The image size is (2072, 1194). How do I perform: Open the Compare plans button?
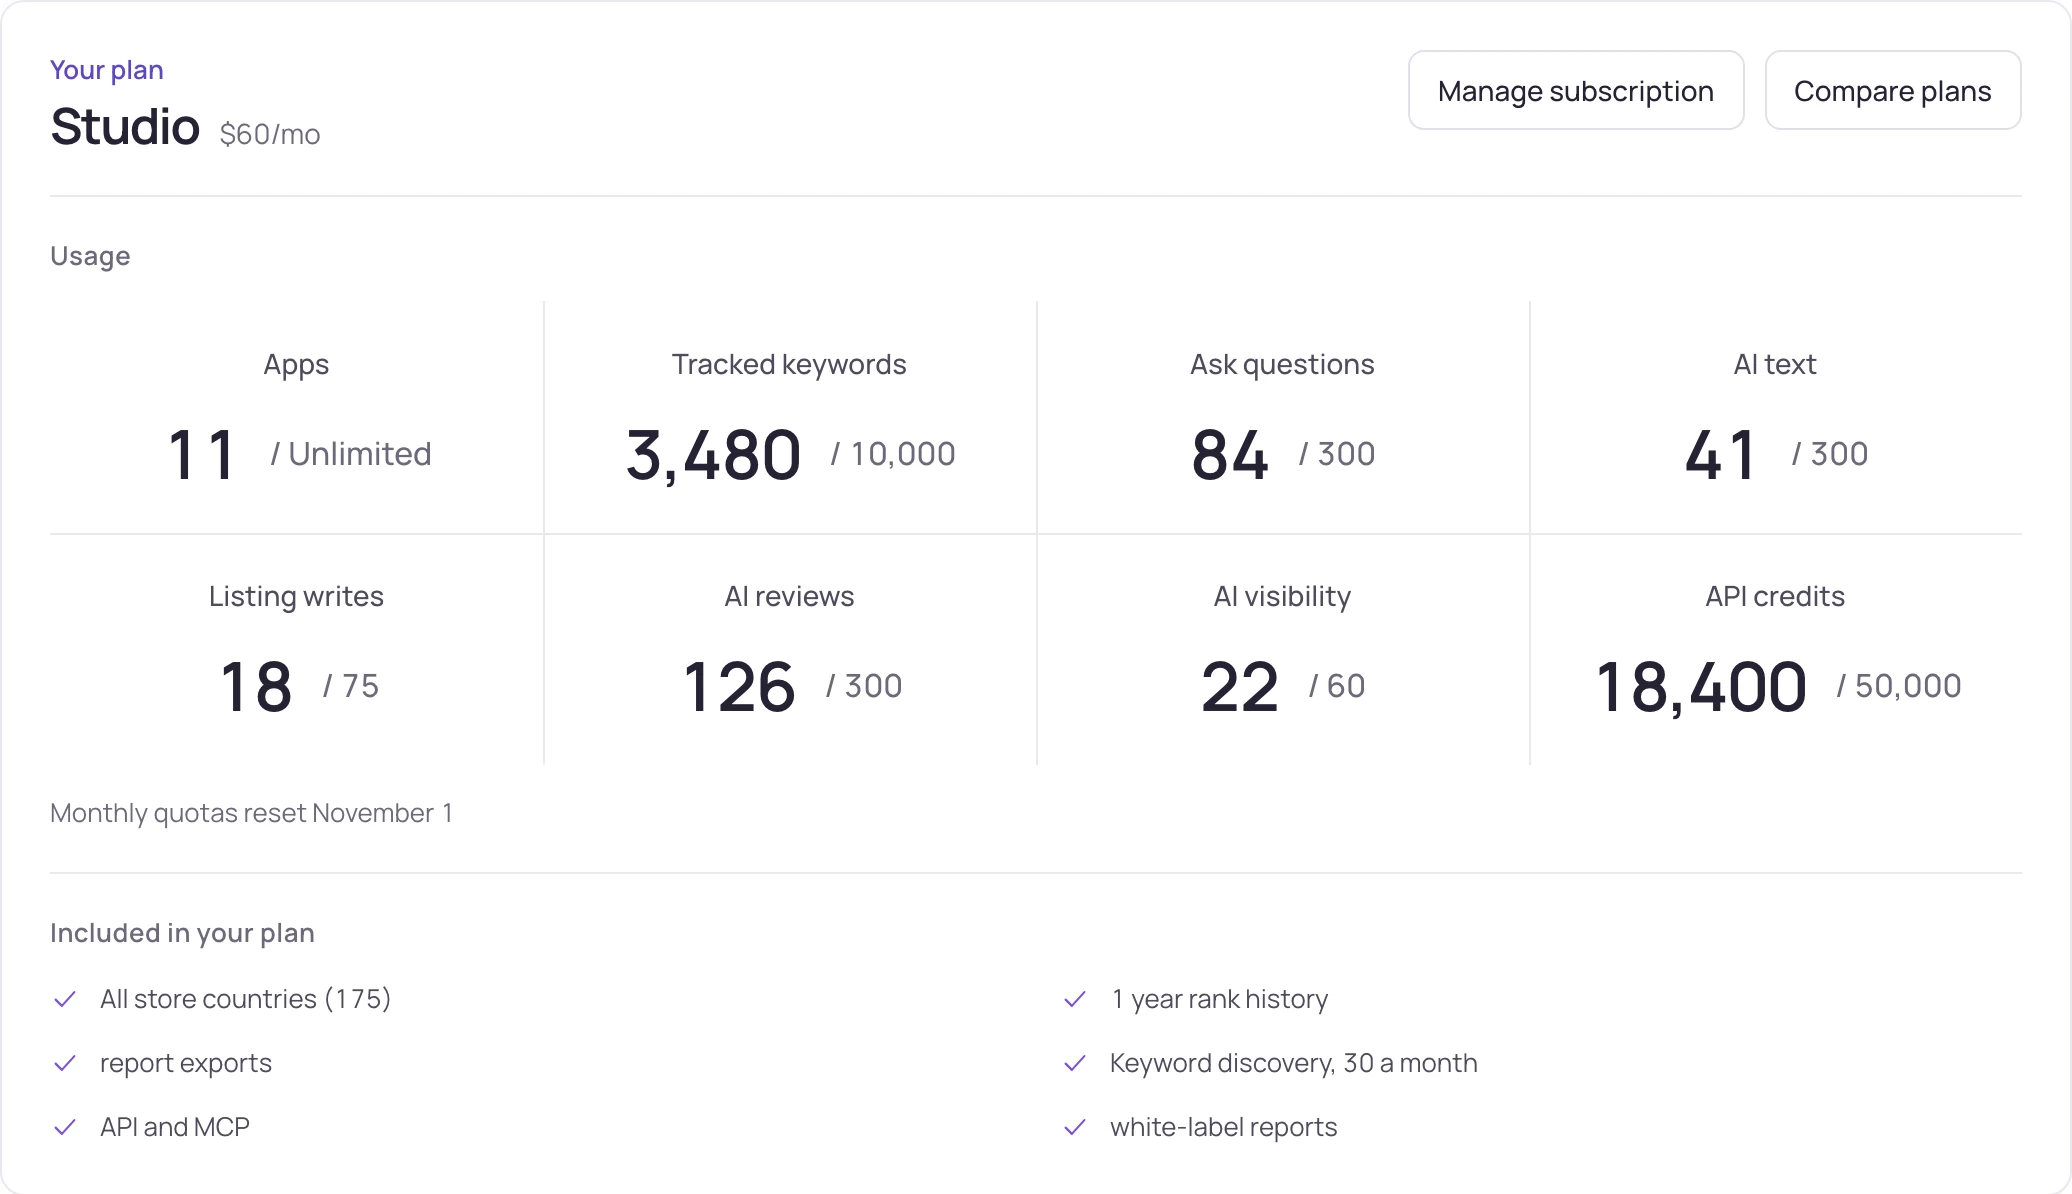click(1893, 91)
